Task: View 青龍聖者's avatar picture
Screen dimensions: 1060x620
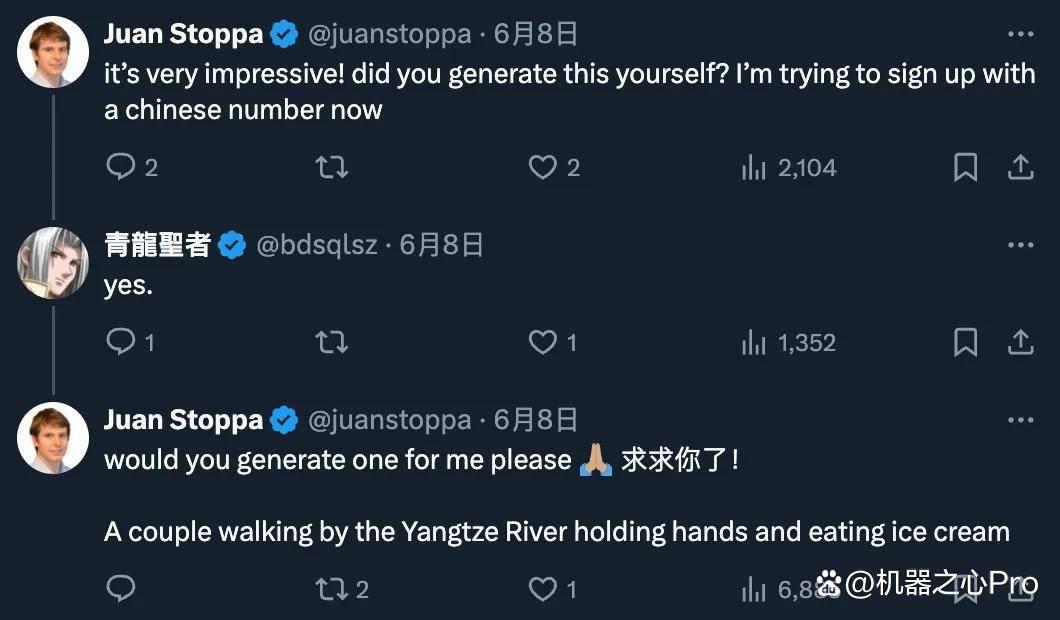Action: (53, 263)
